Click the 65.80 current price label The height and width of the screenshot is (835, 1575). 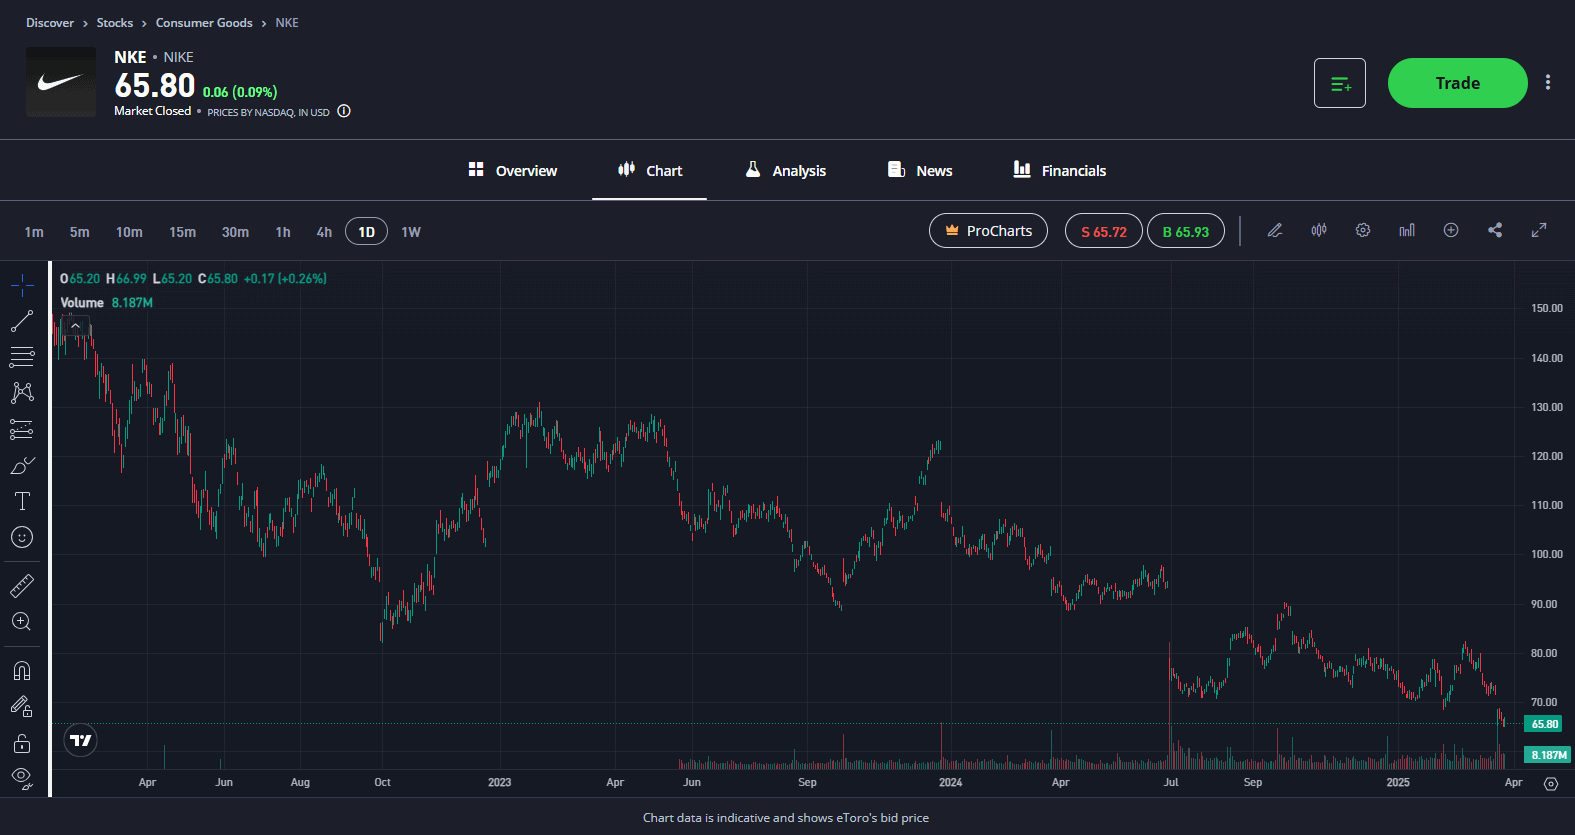point(1545,724)
